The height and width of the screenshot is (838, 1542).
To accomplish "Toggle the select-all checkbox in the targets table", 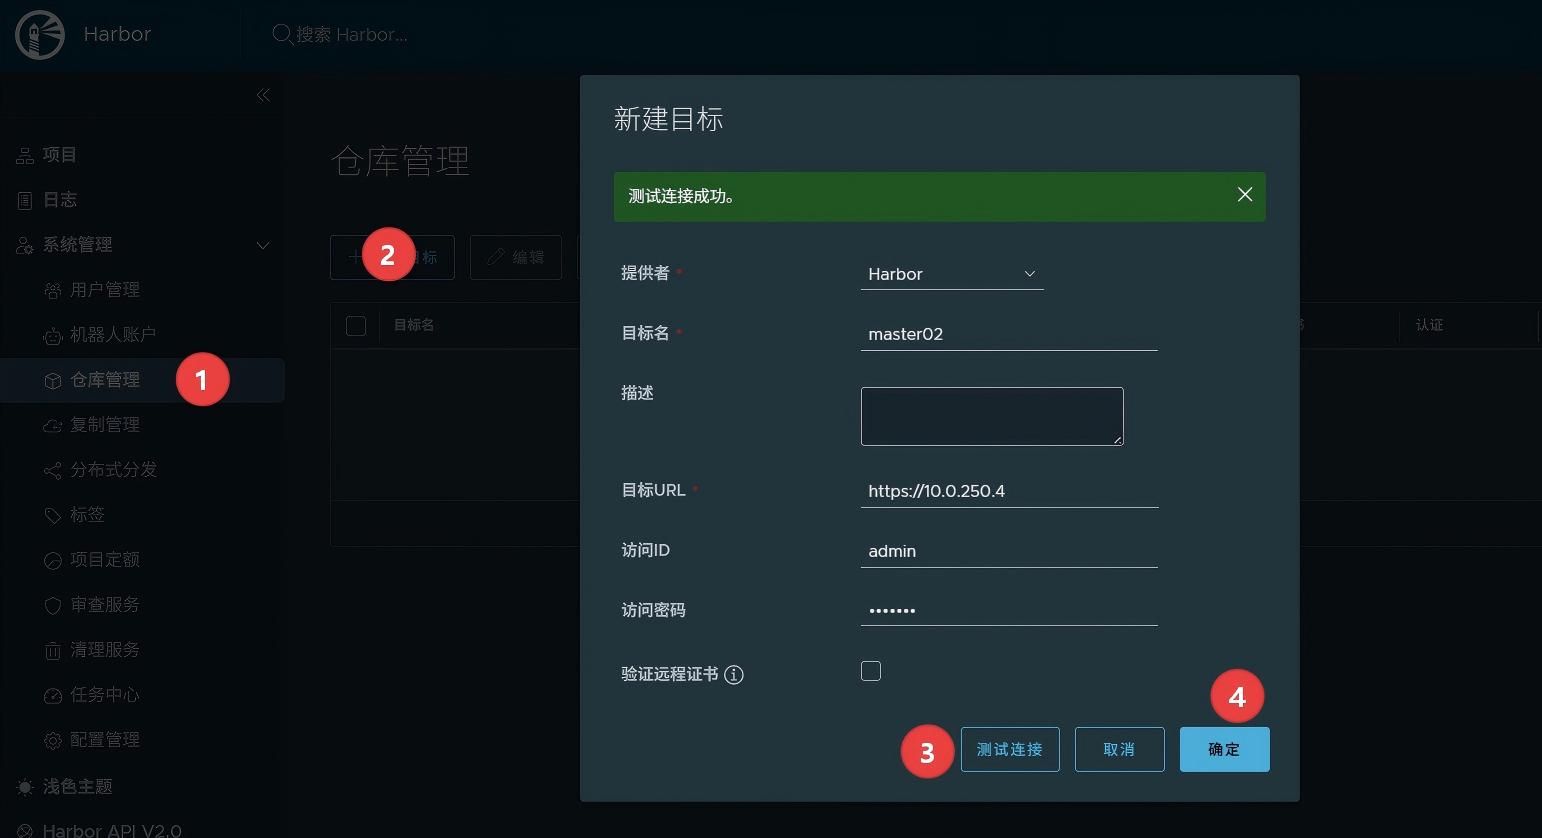I will [x=356, y=325].
